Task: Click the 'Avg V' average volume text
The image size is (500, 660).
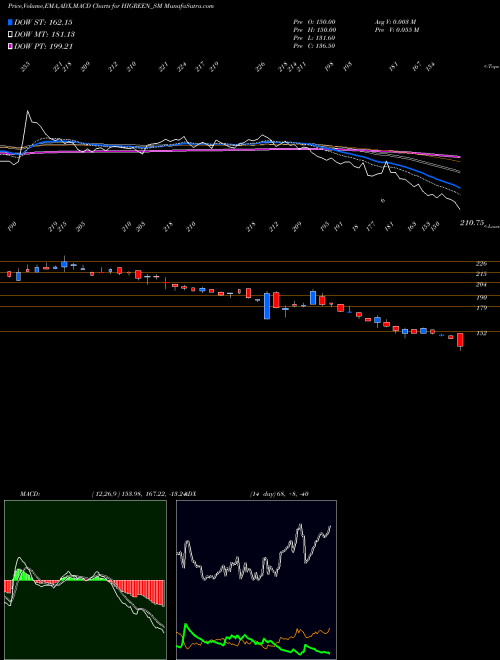Action: pyautogui.click(x=395, y=22)
